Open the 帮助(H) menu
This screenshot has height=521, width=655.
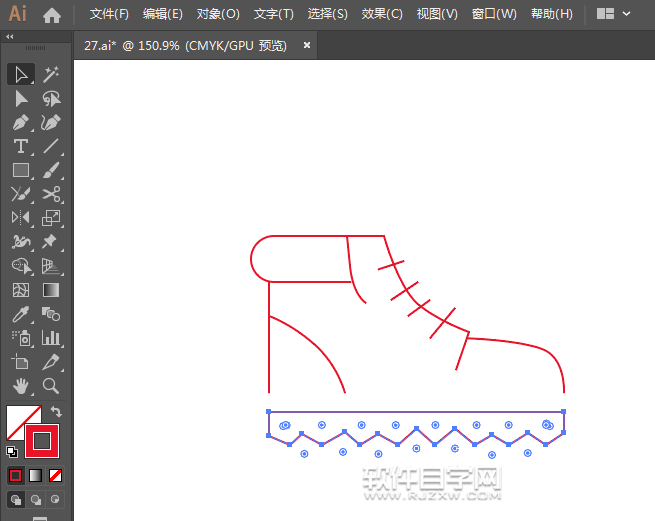552,14
